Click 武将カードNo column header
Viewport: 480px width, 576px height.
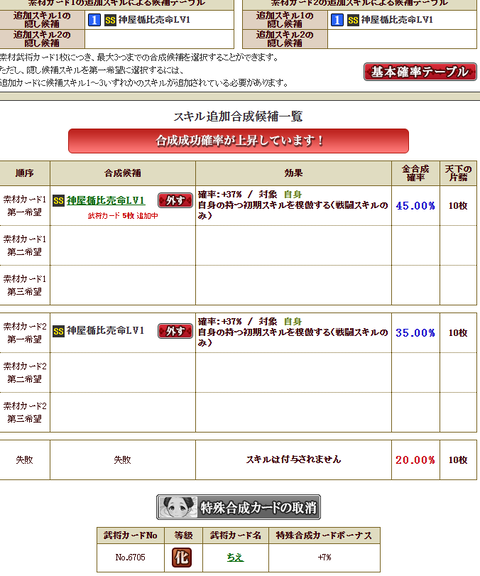click(x=130, y=536)
